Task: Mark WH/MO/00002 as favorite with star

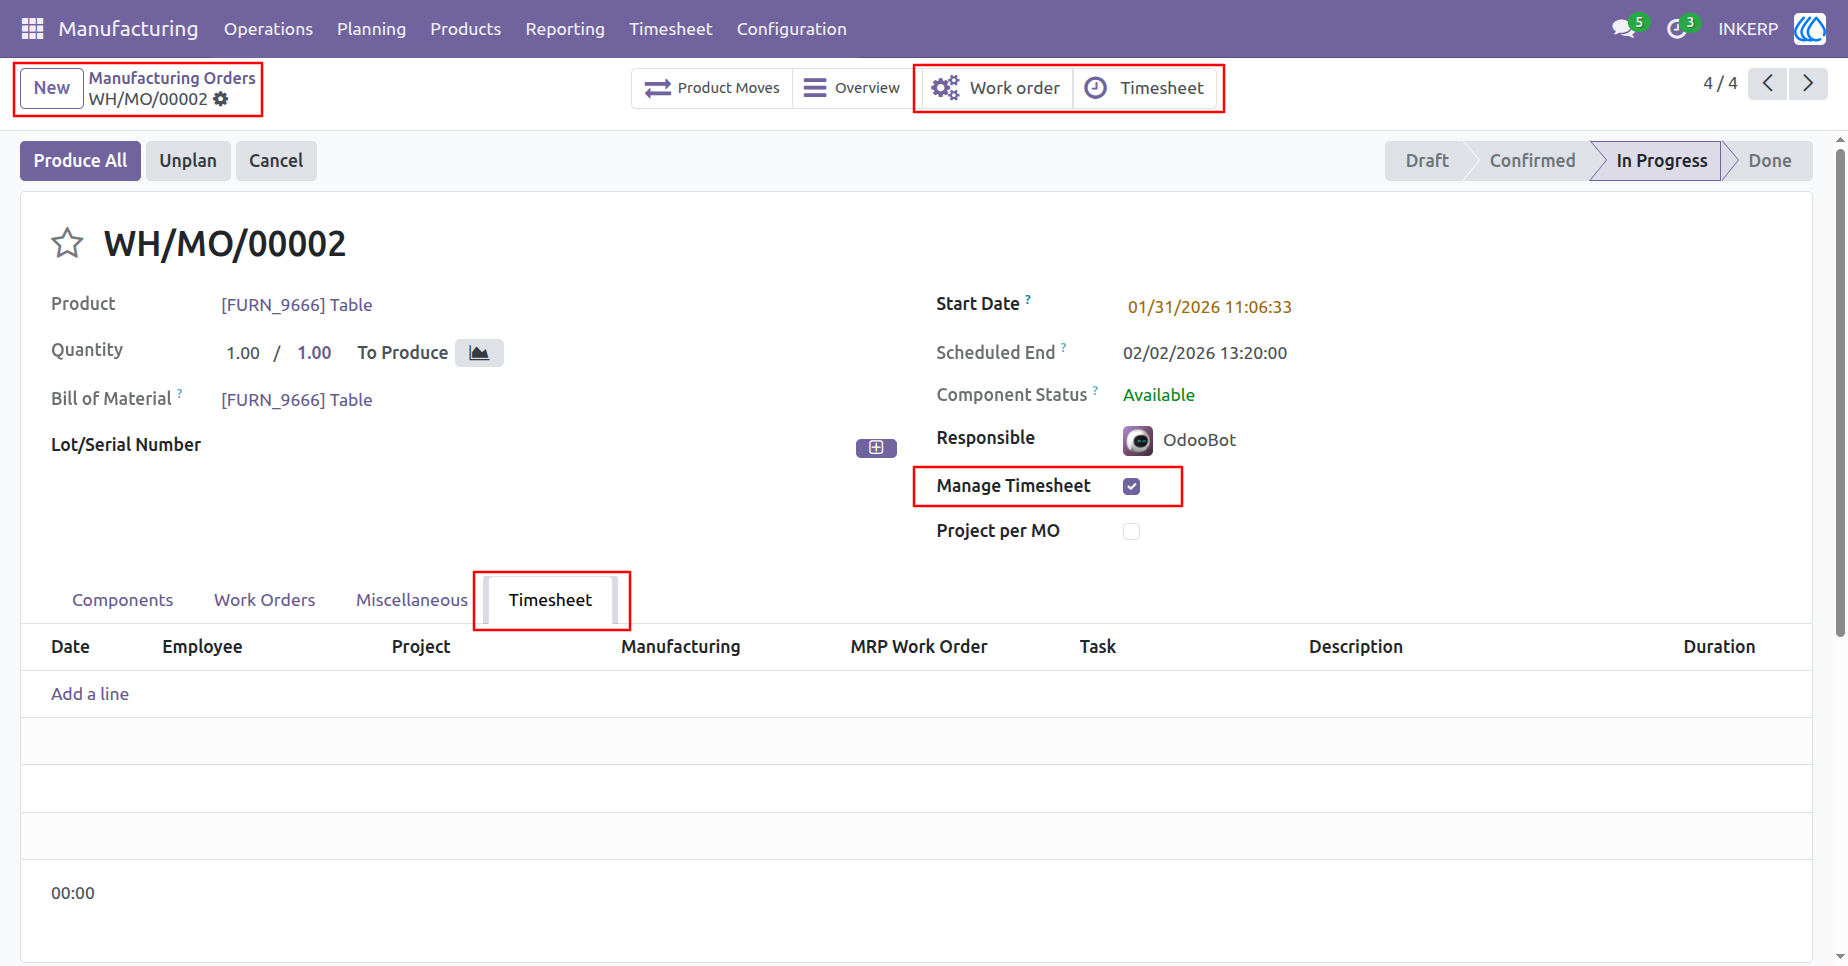Action: click(67, 243)
